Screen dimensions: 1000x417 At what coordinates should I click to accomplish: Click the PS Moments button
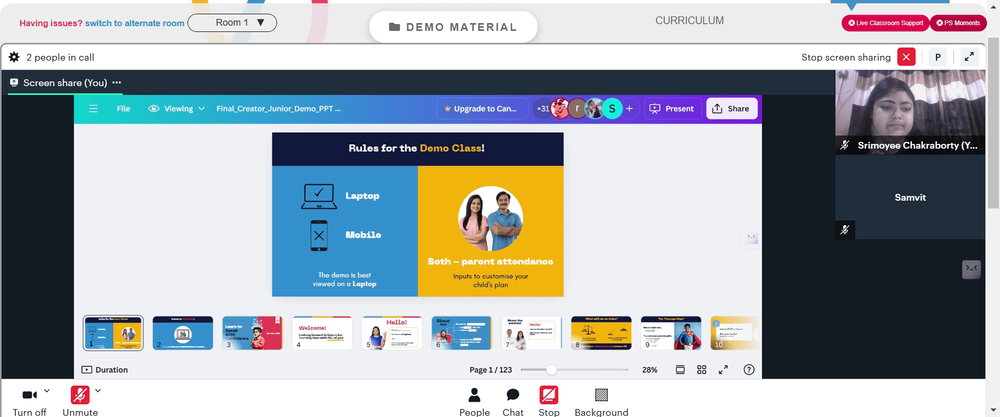pos(958,23)
